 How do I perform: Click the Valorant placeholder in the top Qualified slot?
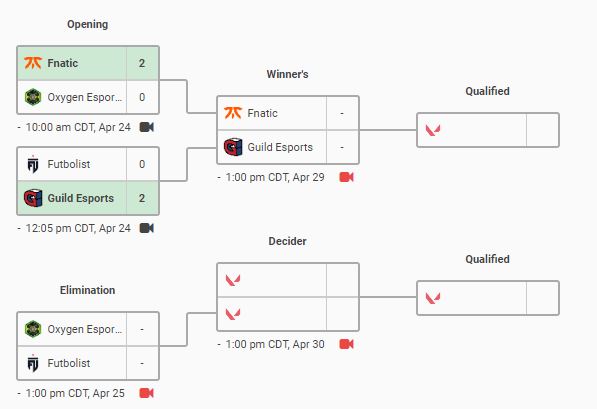(433, 130)
